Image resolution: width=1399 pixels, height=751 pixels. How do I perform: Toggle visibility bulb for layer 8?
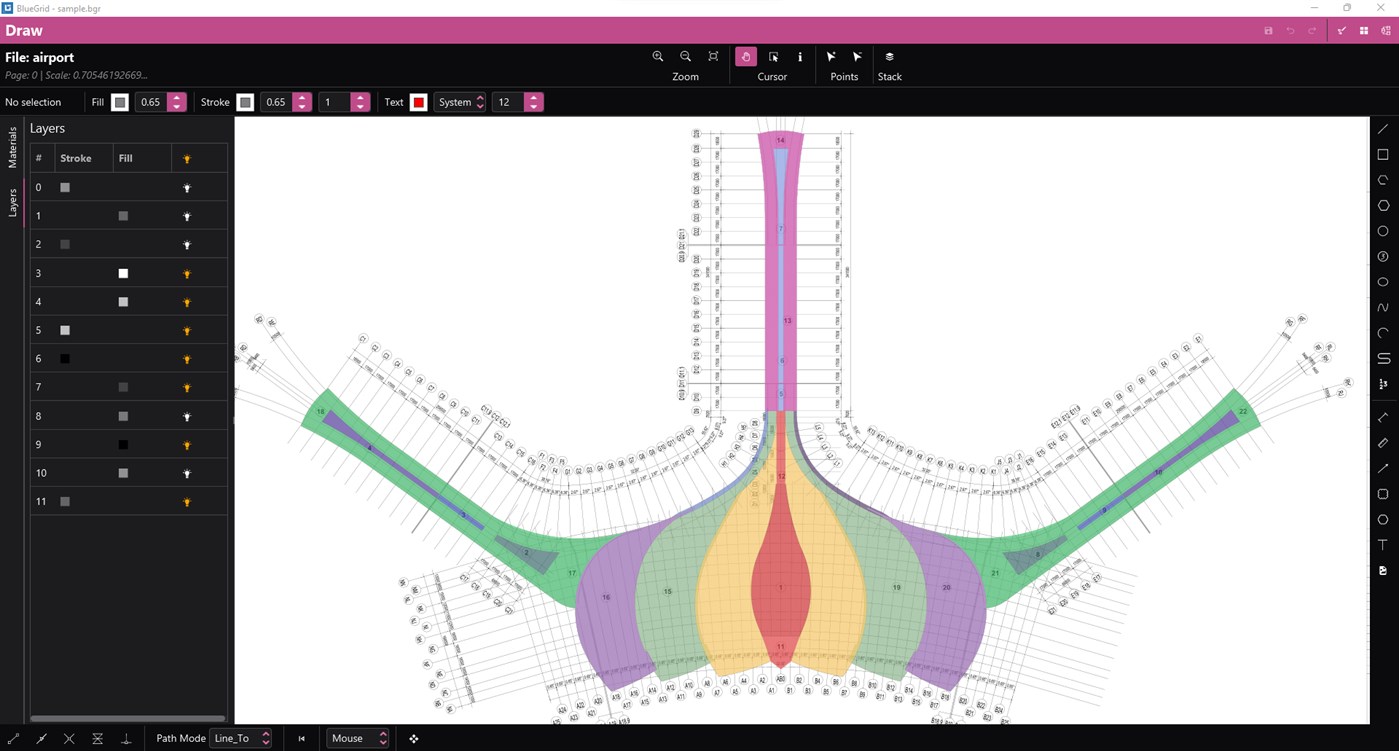click(x=186, y=416)
